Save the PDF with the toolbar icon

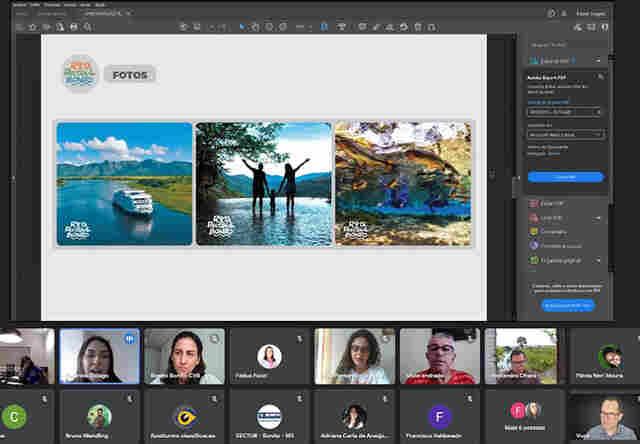click(19, 27)
